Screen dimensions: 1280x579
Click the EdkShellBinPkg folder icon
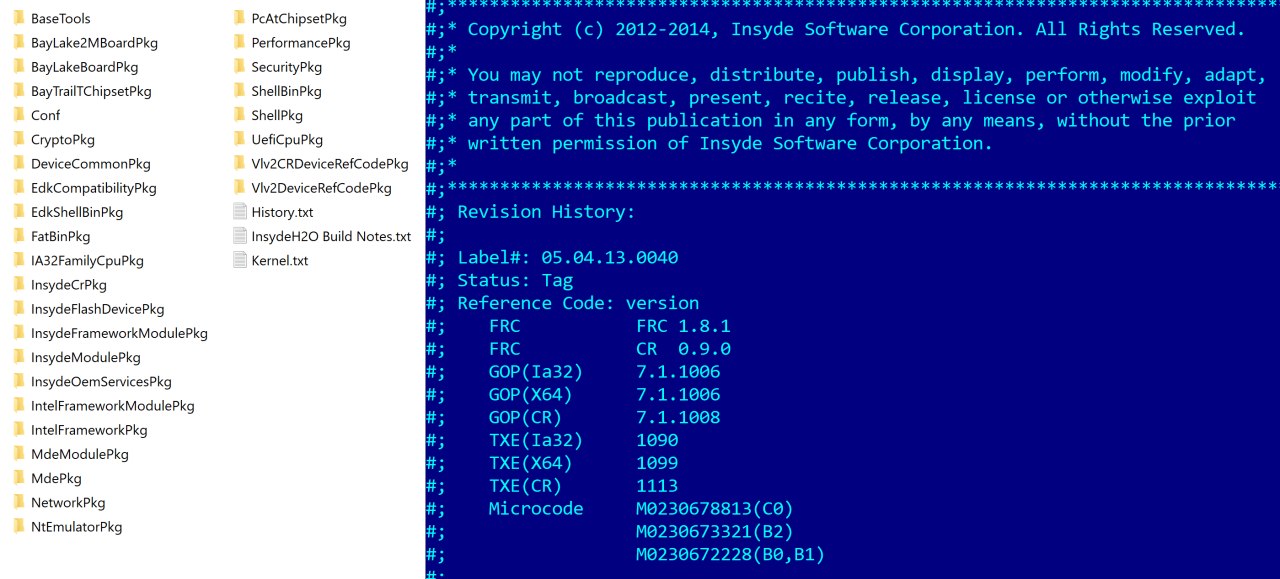click(18, 212)
